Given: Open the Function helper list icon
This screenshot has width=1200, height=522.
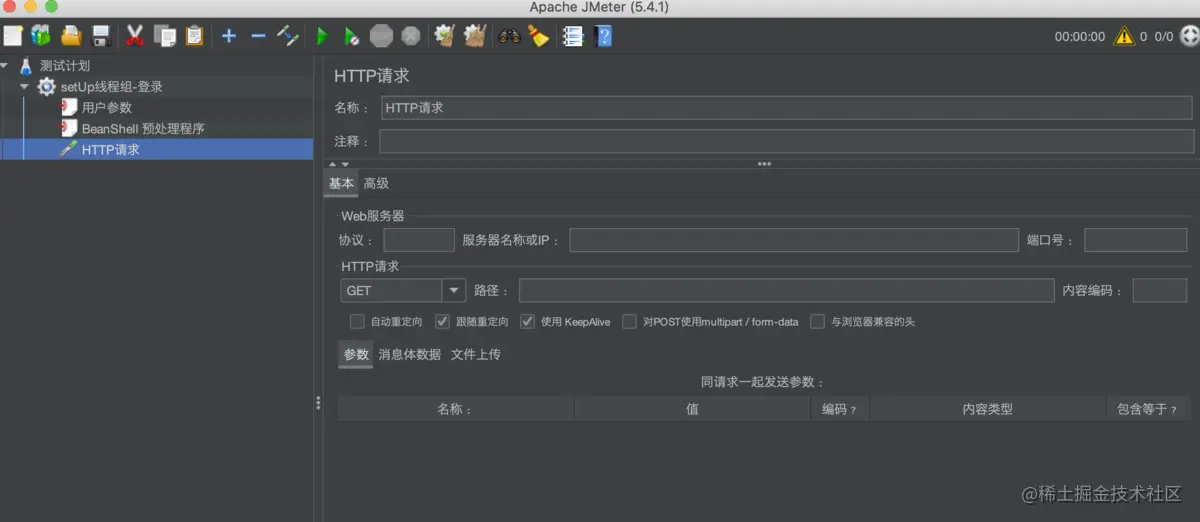Looking at the screenshot, I should 573,36.
